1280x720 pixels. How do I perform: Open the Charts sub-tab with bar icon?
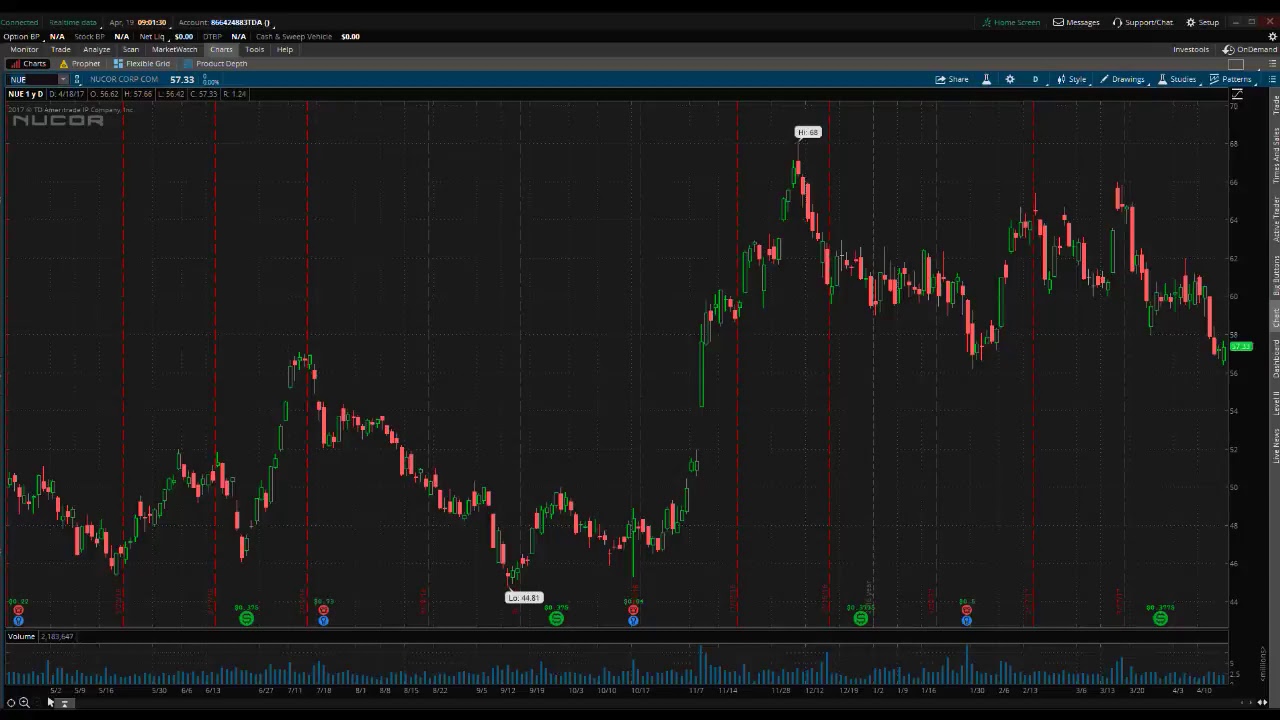pos(28,63)
